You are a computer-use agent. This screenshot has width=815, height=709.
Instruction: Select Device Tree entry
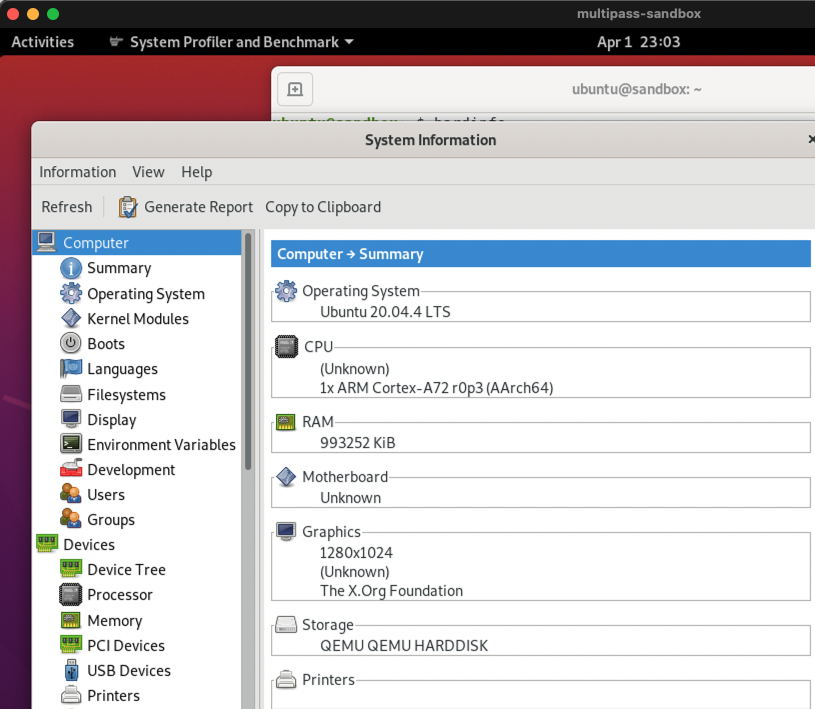126,569
